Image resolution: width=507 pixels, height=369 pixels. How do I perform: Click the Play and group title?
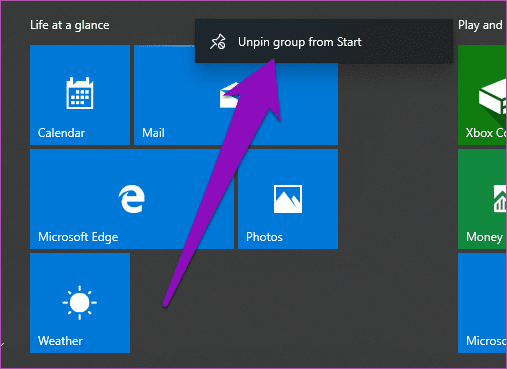[480, 25]
